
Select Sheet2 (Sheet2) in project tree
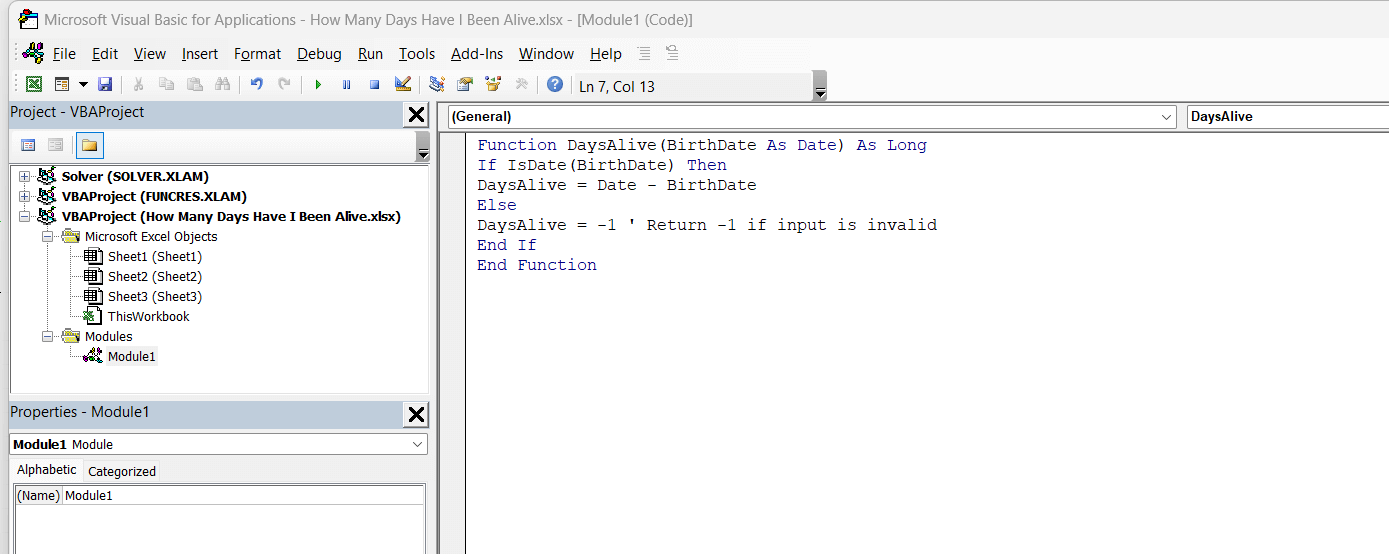tap(154, 277)
